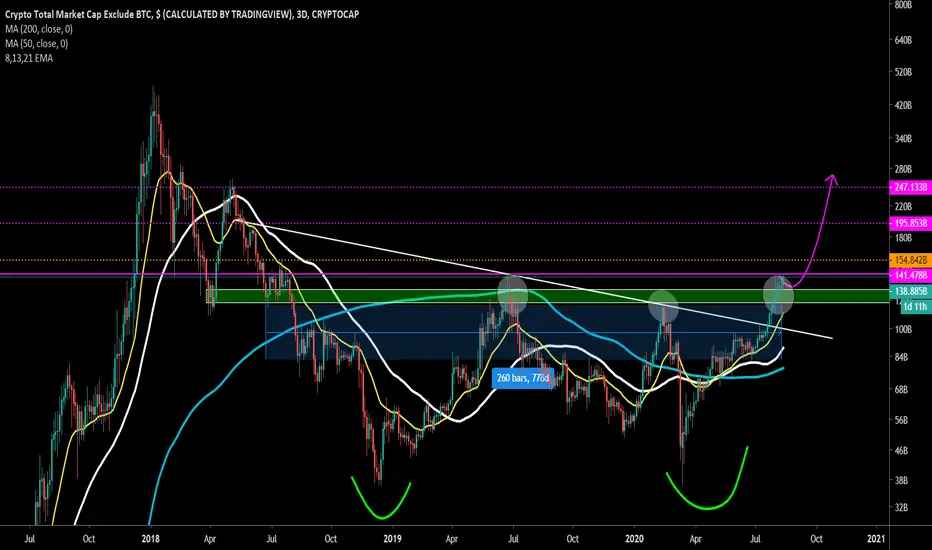932x550 pixels.
Task: Select the green arc under the March 2020 bottom
Action: coord(707,478)
